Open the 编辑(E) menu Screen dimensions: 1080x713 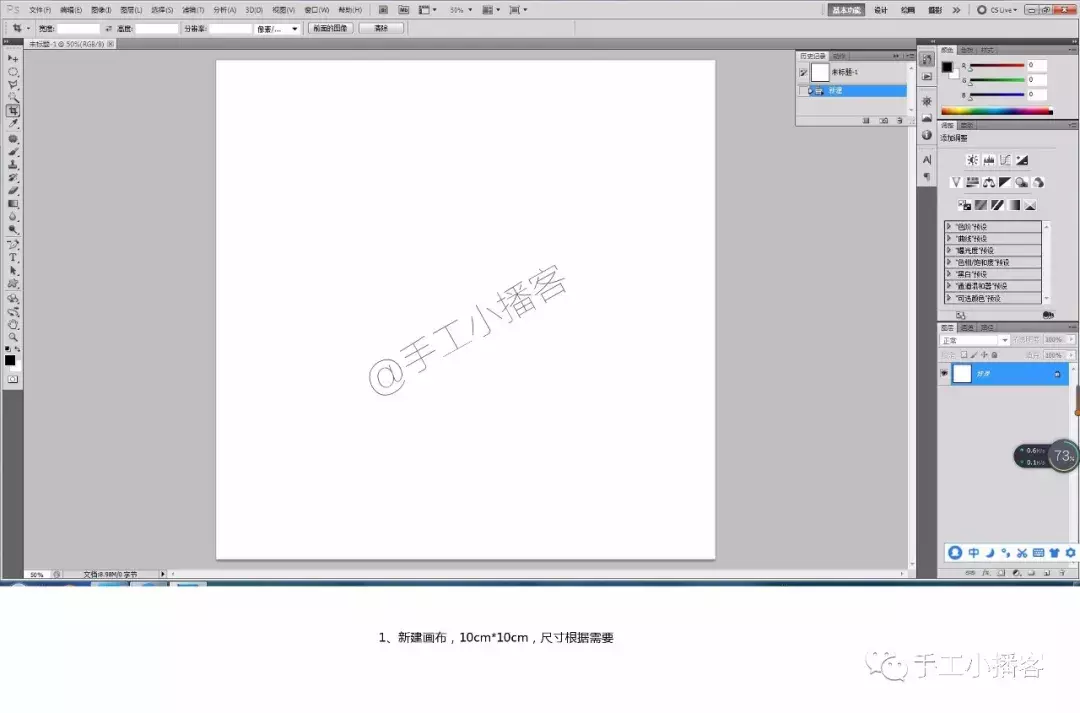point(71,10)
